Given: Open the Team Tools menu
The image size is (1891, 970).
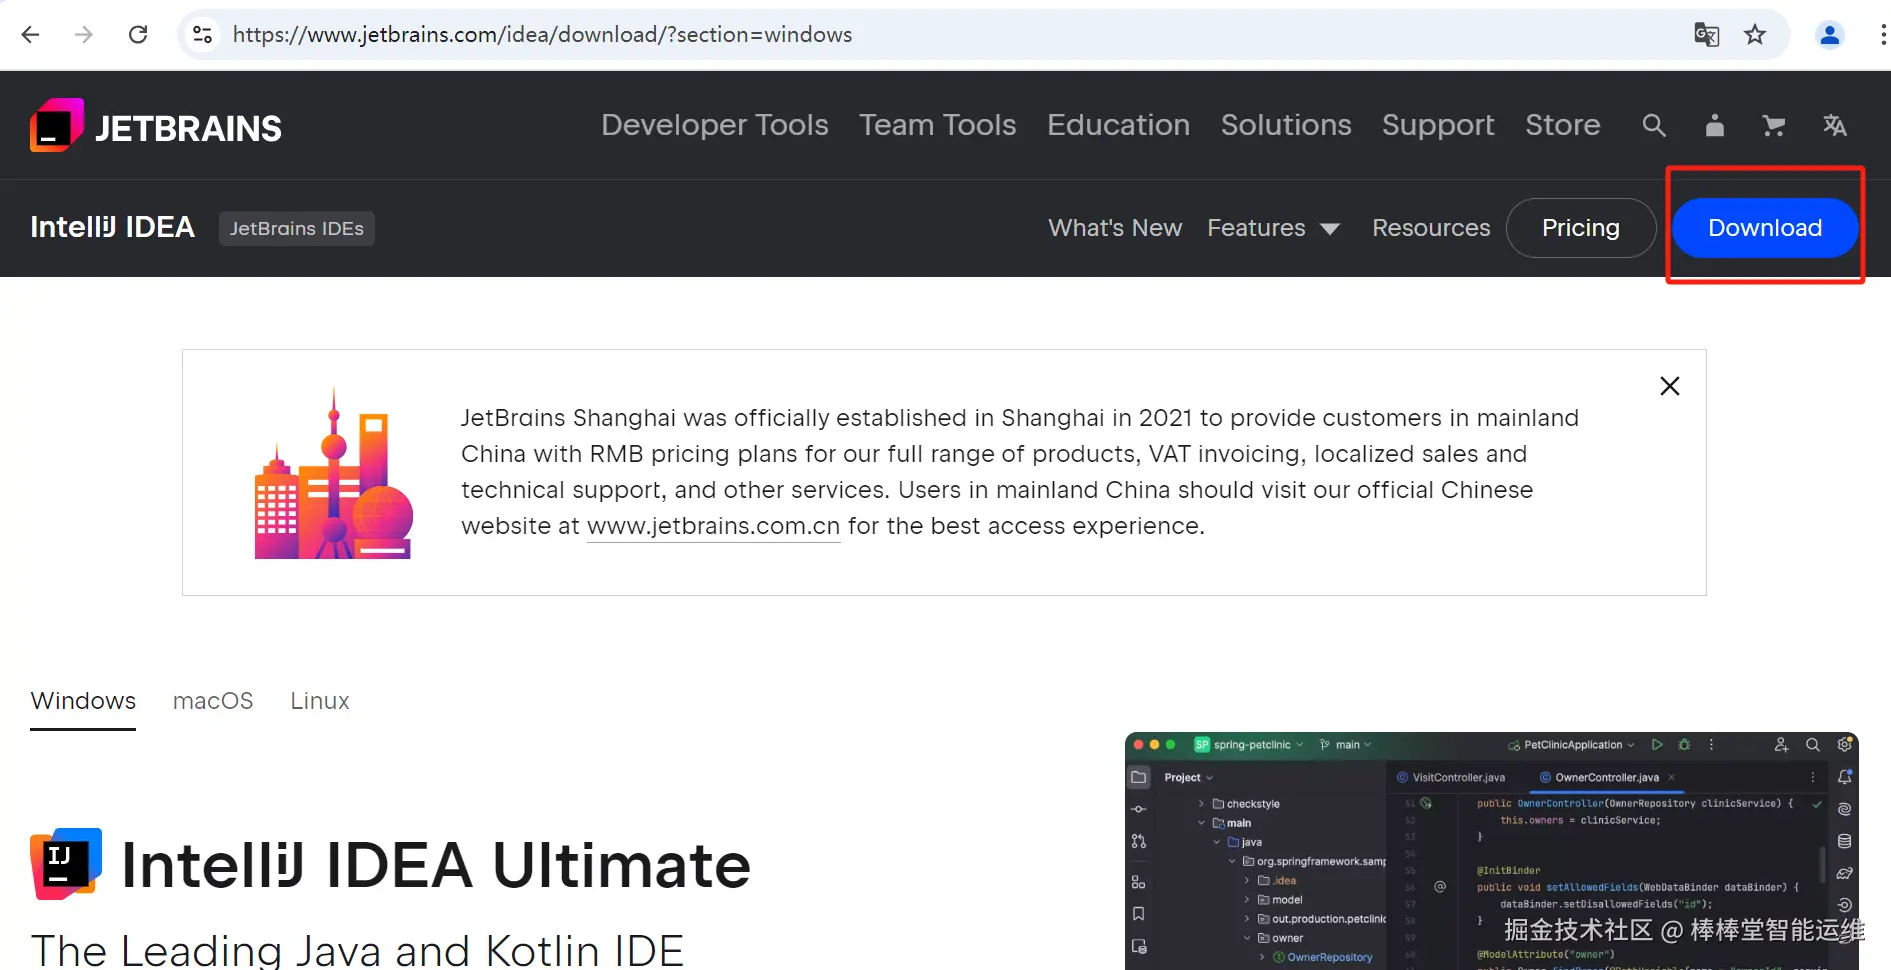Looking at the screenshot, I should 938,125.
